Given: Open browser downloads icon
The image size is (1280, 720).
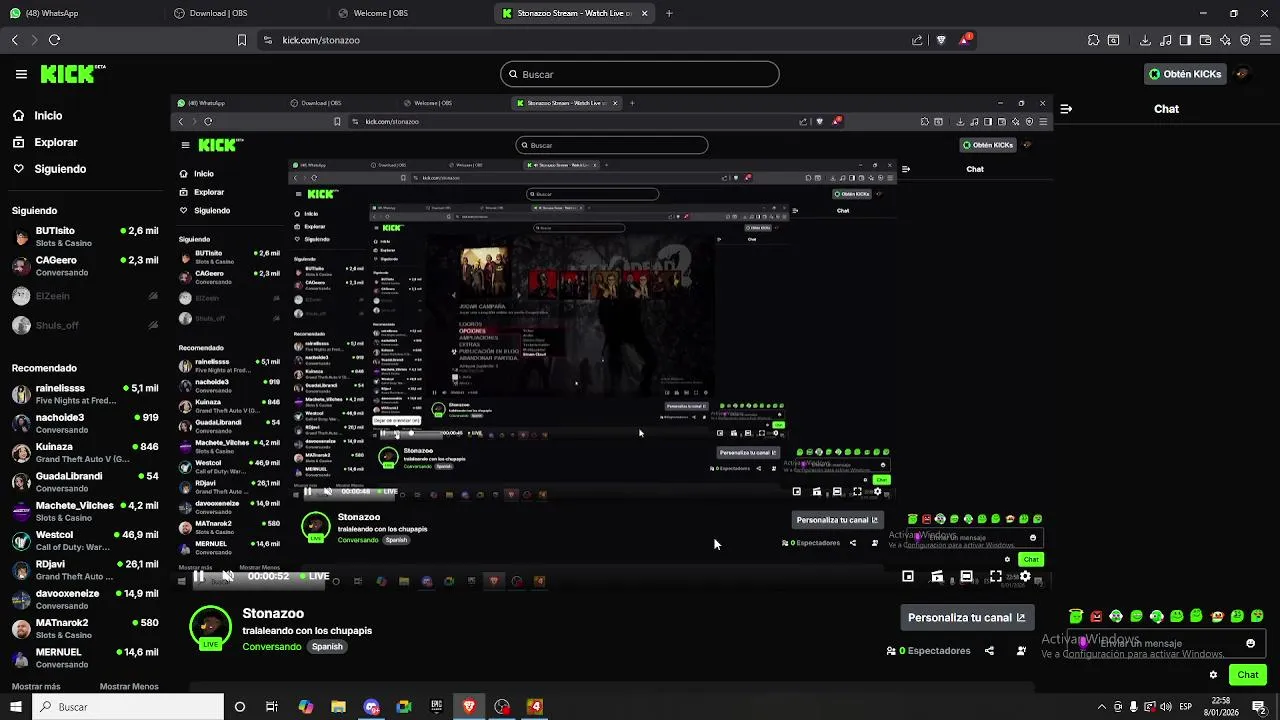Looking at the screenshot, I should pyautogui.click(x=1145, y=40).
